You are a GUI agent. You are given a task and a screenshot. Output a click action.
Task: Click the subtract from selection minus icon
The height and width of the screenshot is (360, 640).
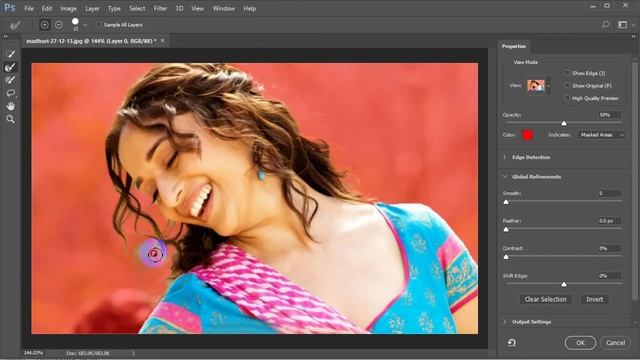click(x=59, y=25)
